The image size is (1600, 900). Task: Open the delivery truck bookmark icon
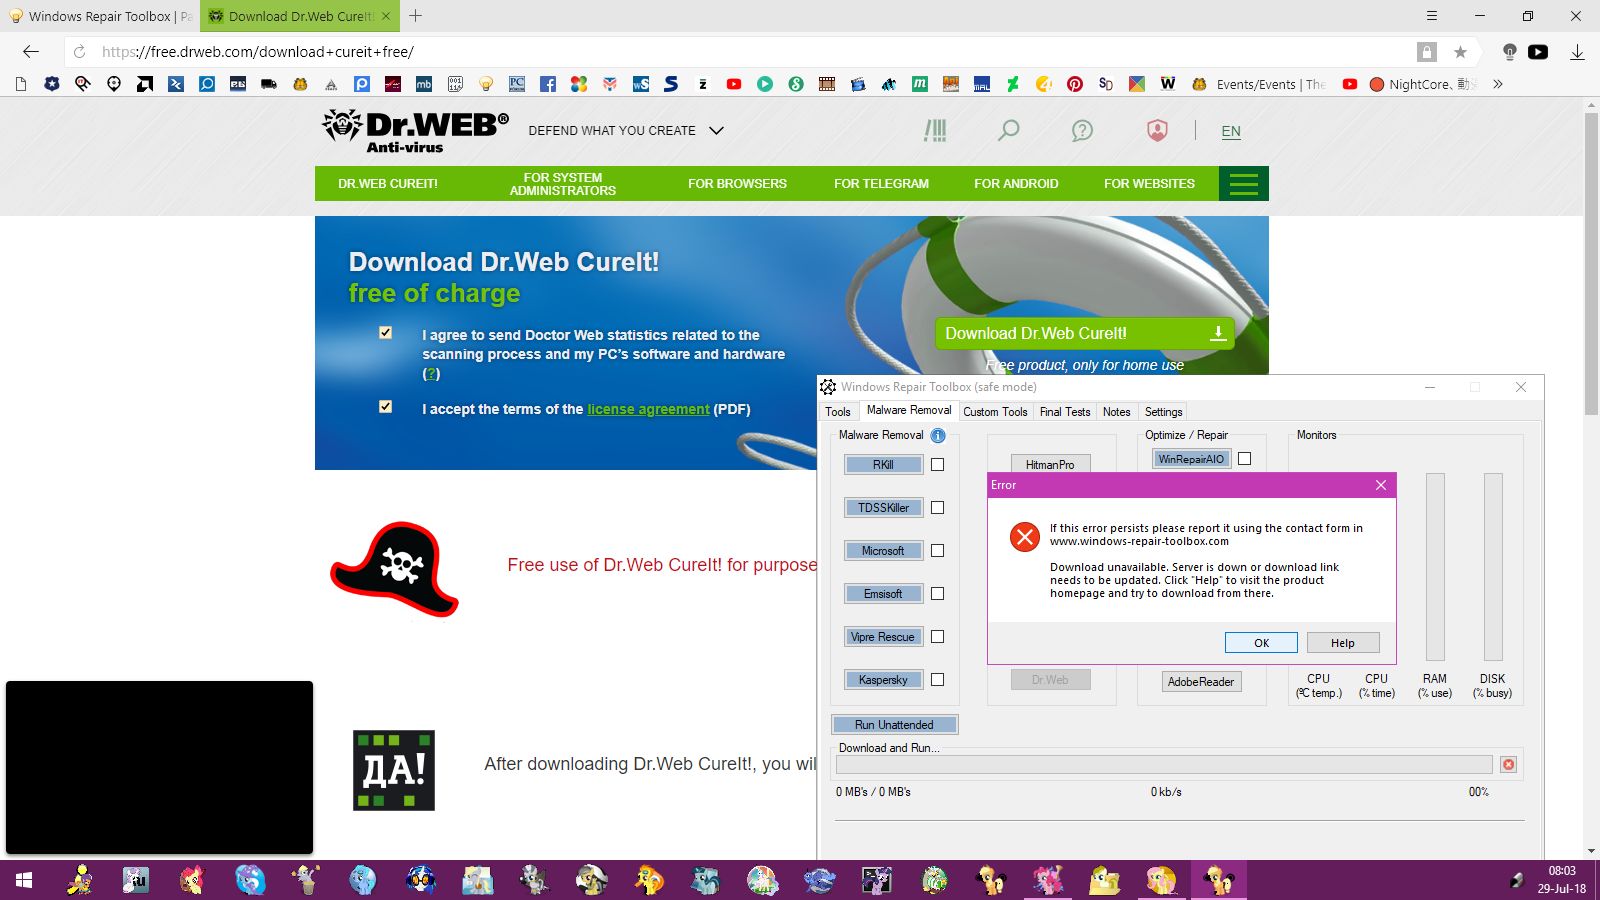[x=269, y=84]
